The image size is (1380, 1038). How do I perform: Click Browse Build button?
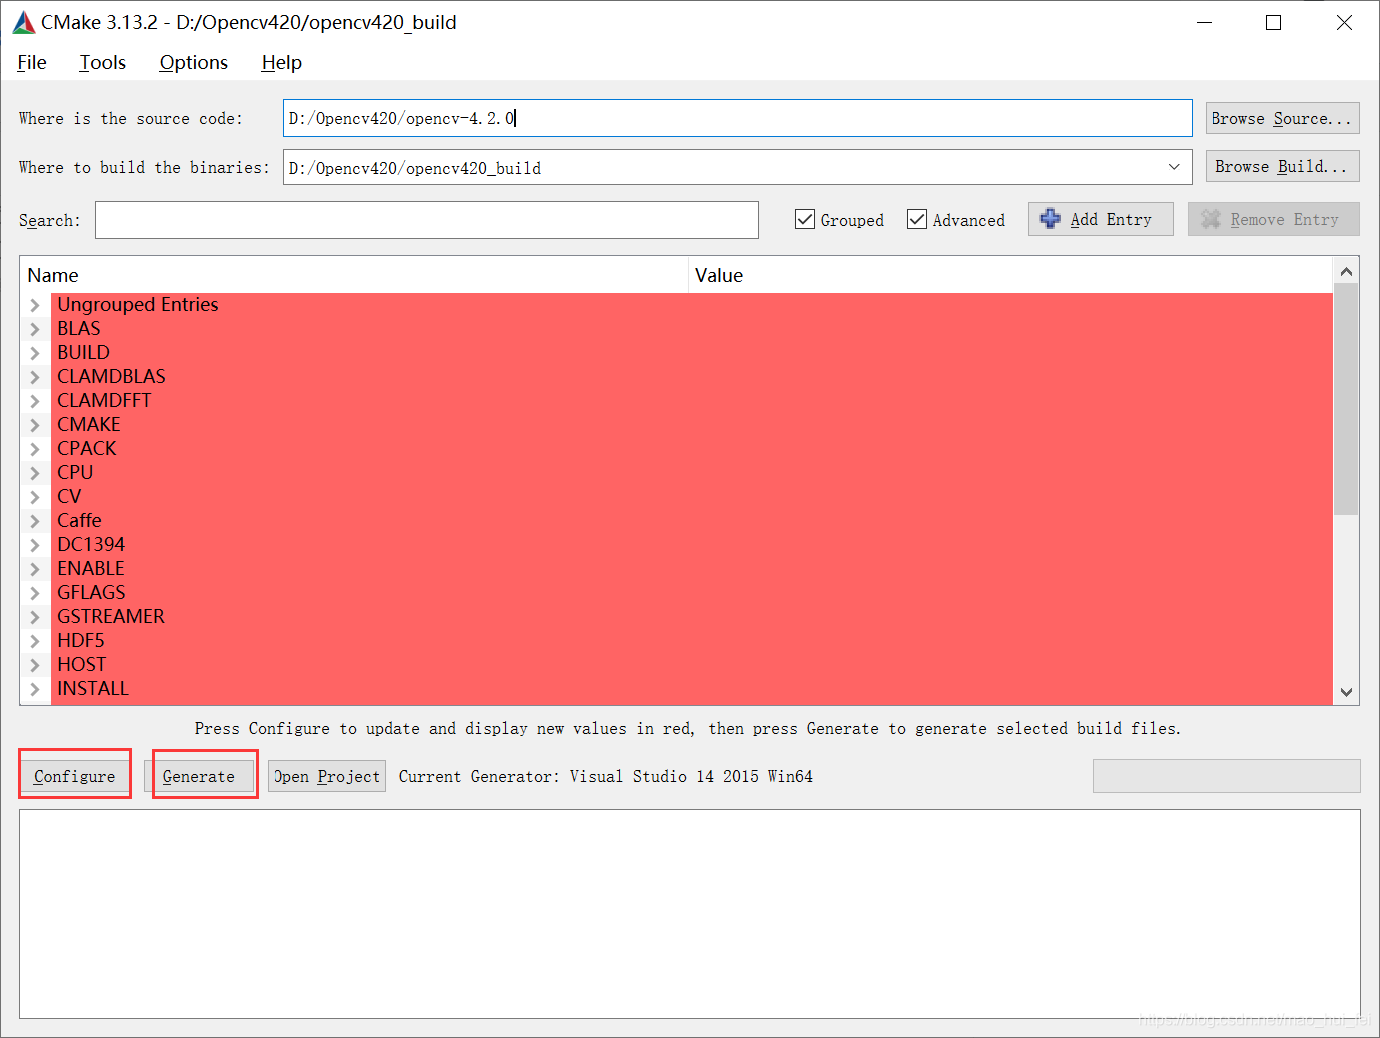1282,167
